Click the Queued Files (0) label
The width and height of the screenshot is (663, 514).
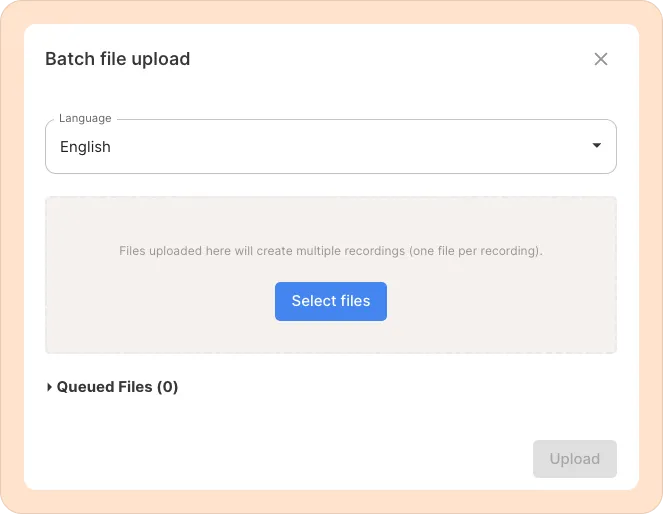[x=105, y=387]
